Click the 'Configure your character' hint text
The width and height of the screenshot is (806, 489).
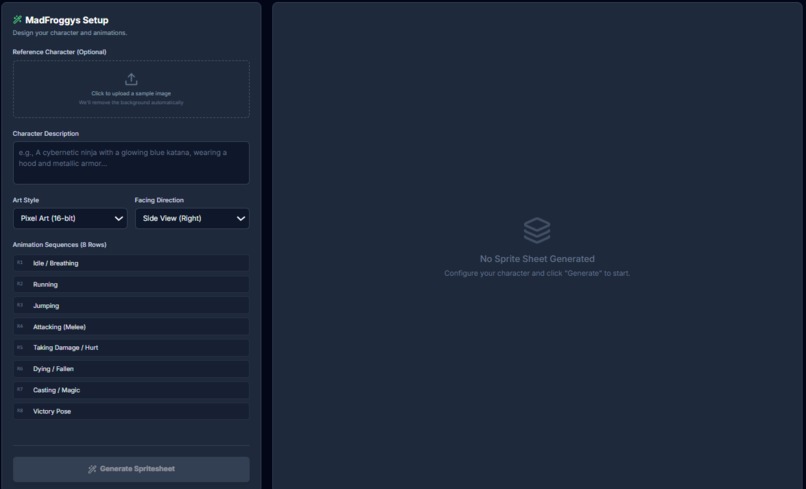537,273
